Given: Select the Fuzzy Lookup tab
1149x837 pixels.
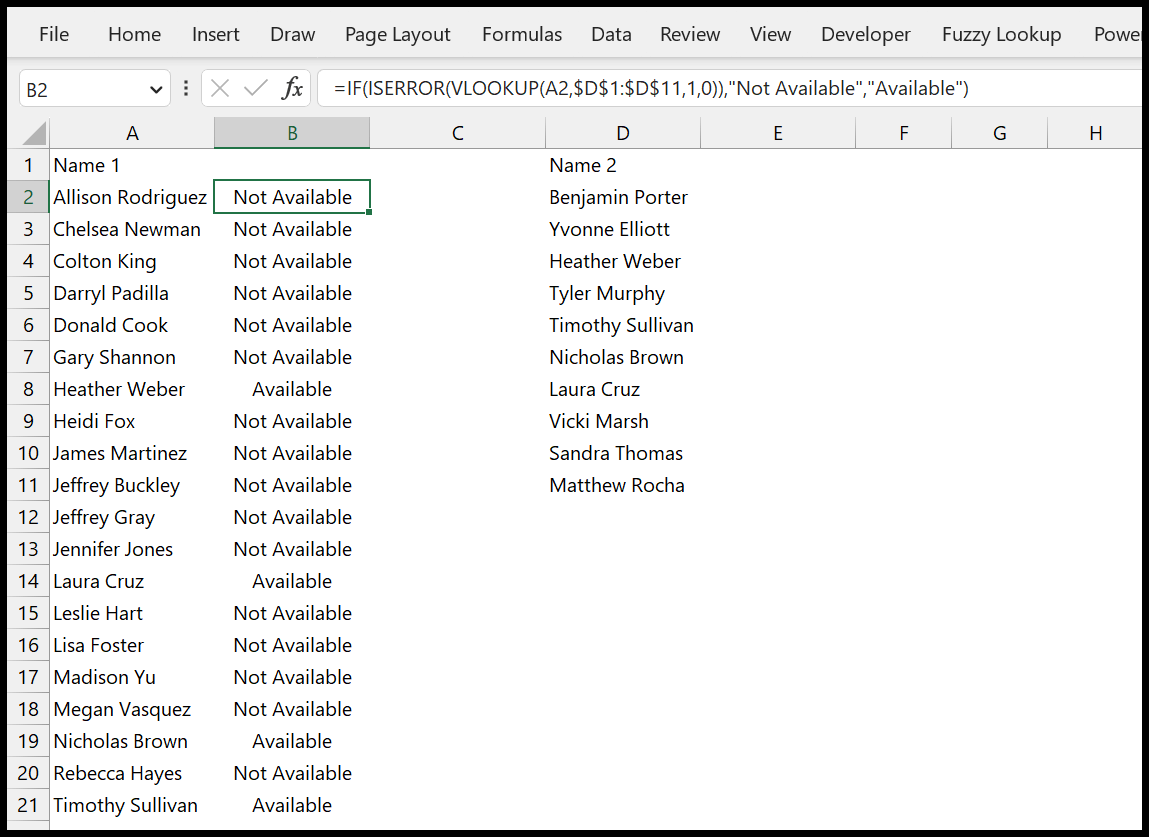Looking at the screenshot, I should pyautogui.click(x=1001, y=34).
